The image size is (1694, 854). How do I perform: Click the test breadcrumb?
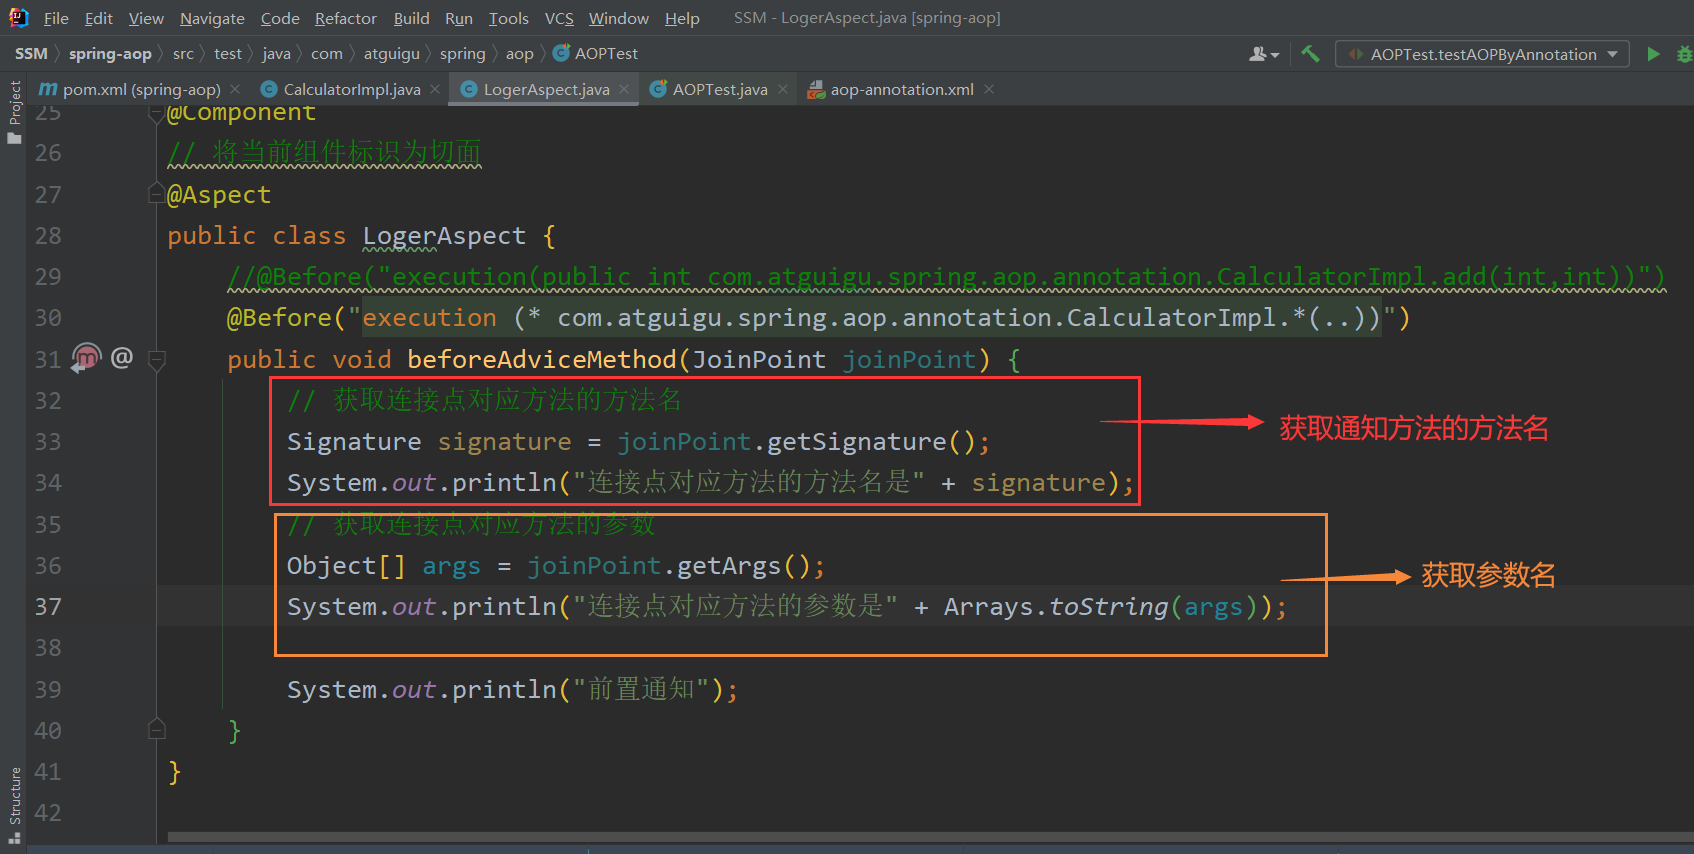click(x=228, y=53)
